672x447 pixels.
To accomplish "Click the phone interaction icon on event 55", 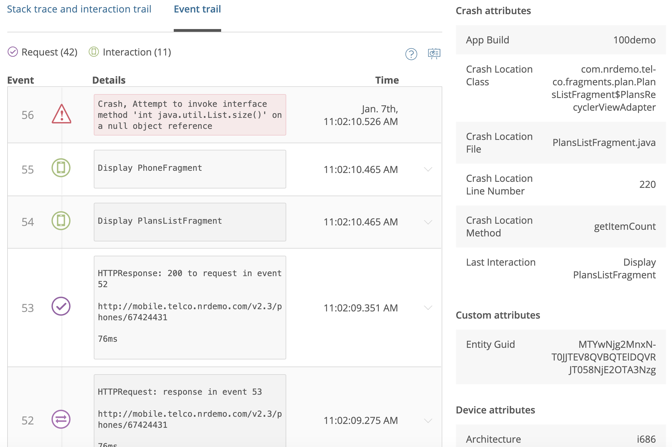I will (x=61, y=168).
